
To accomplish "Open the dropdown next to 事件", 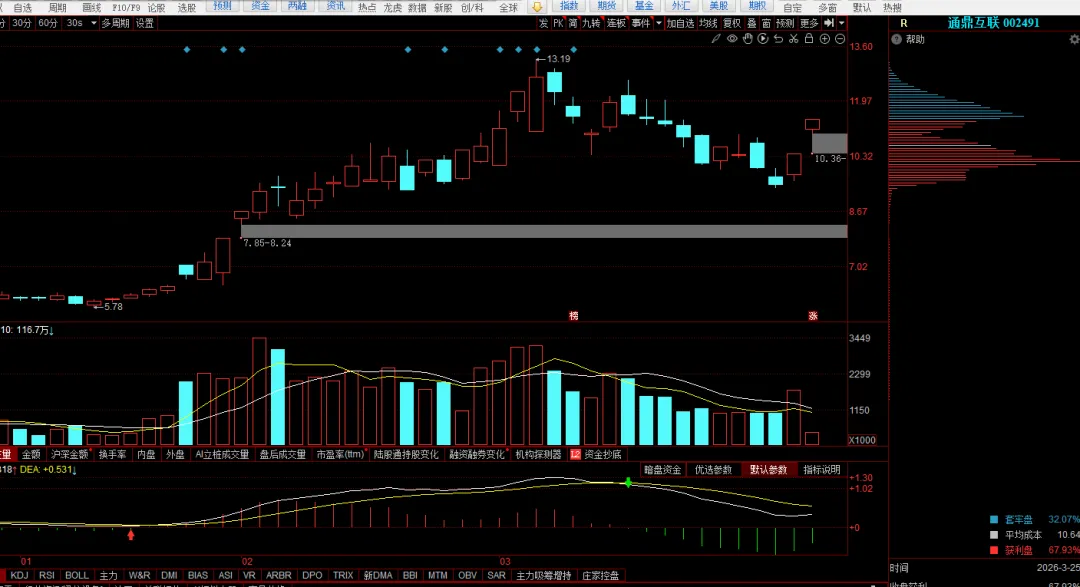I will pos(659,23).
